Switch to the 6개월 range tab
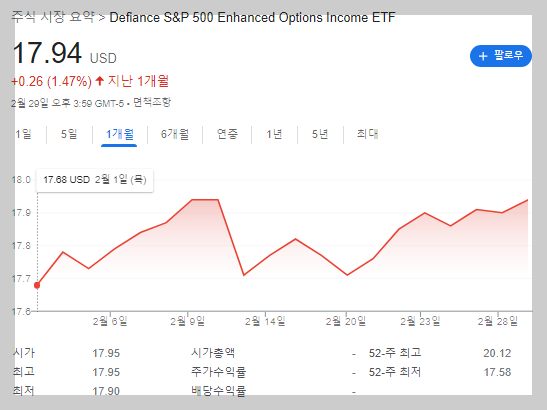Image resolution: width=547 pixels, height=410 pixels. tap(175, 134)
